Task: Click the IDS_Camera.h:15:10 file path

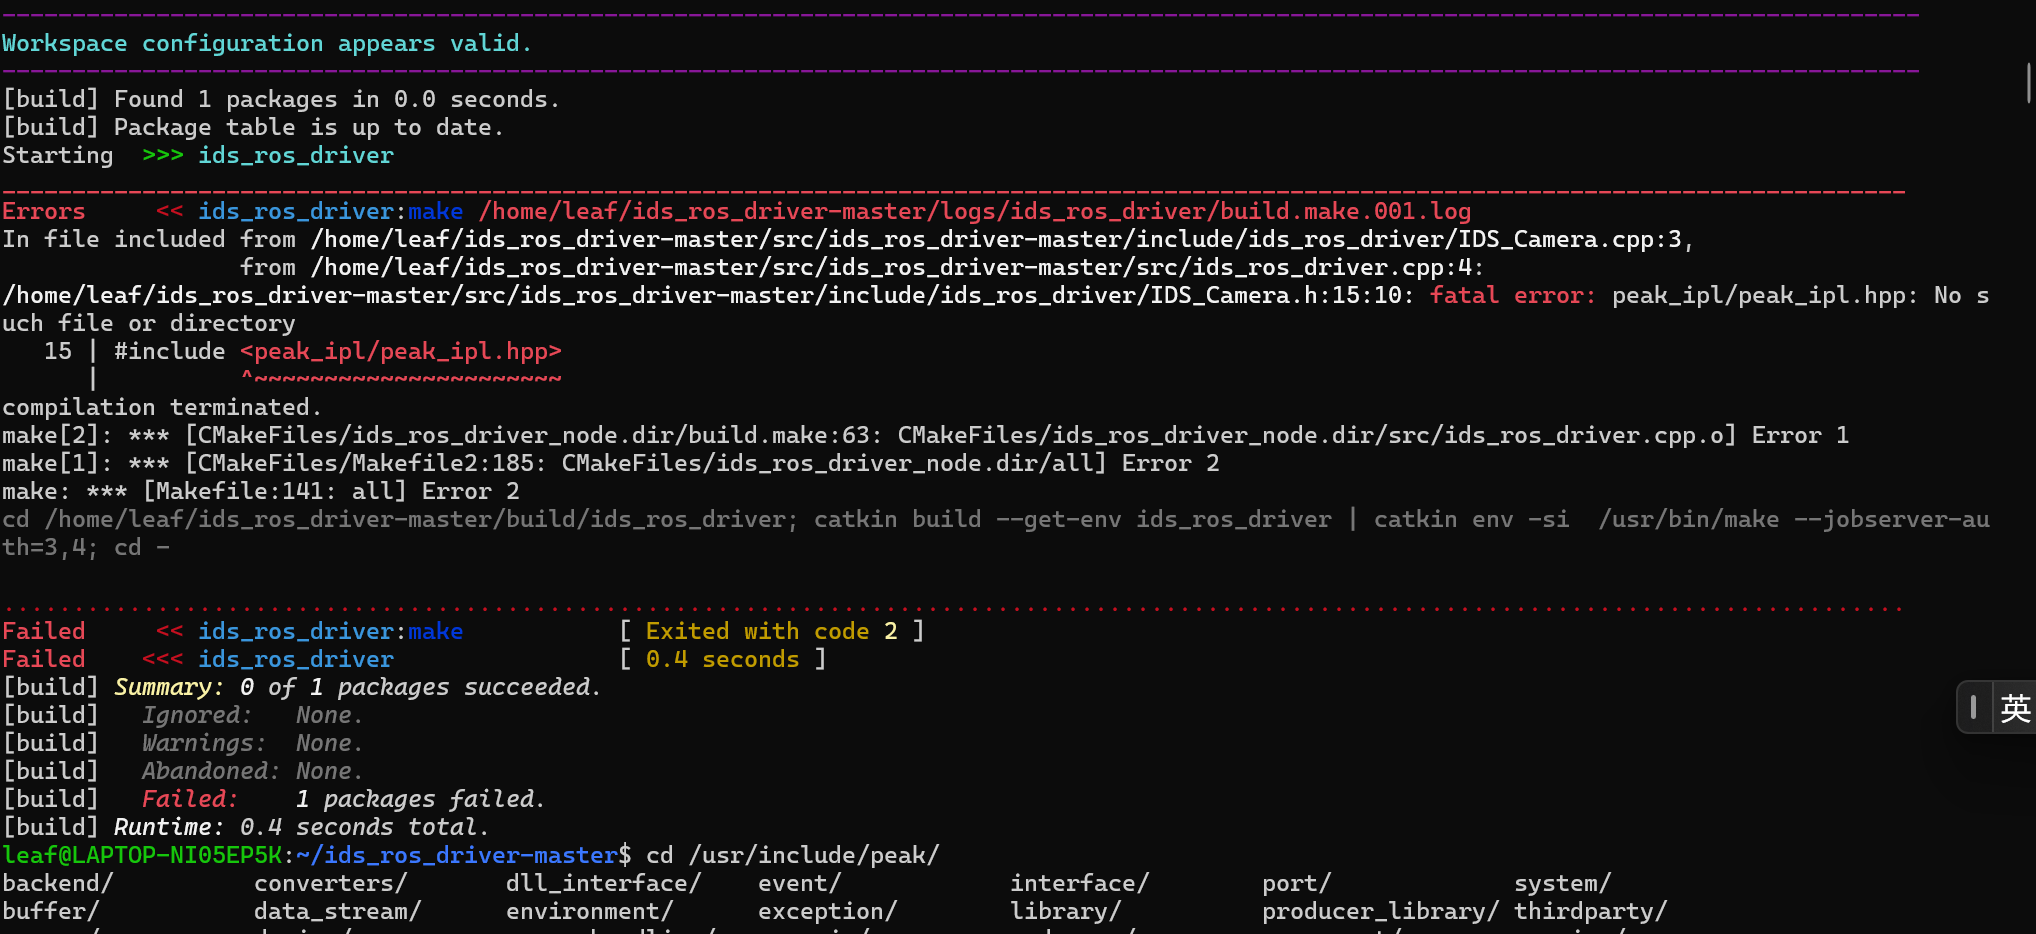Action: (x=702, y=296)
